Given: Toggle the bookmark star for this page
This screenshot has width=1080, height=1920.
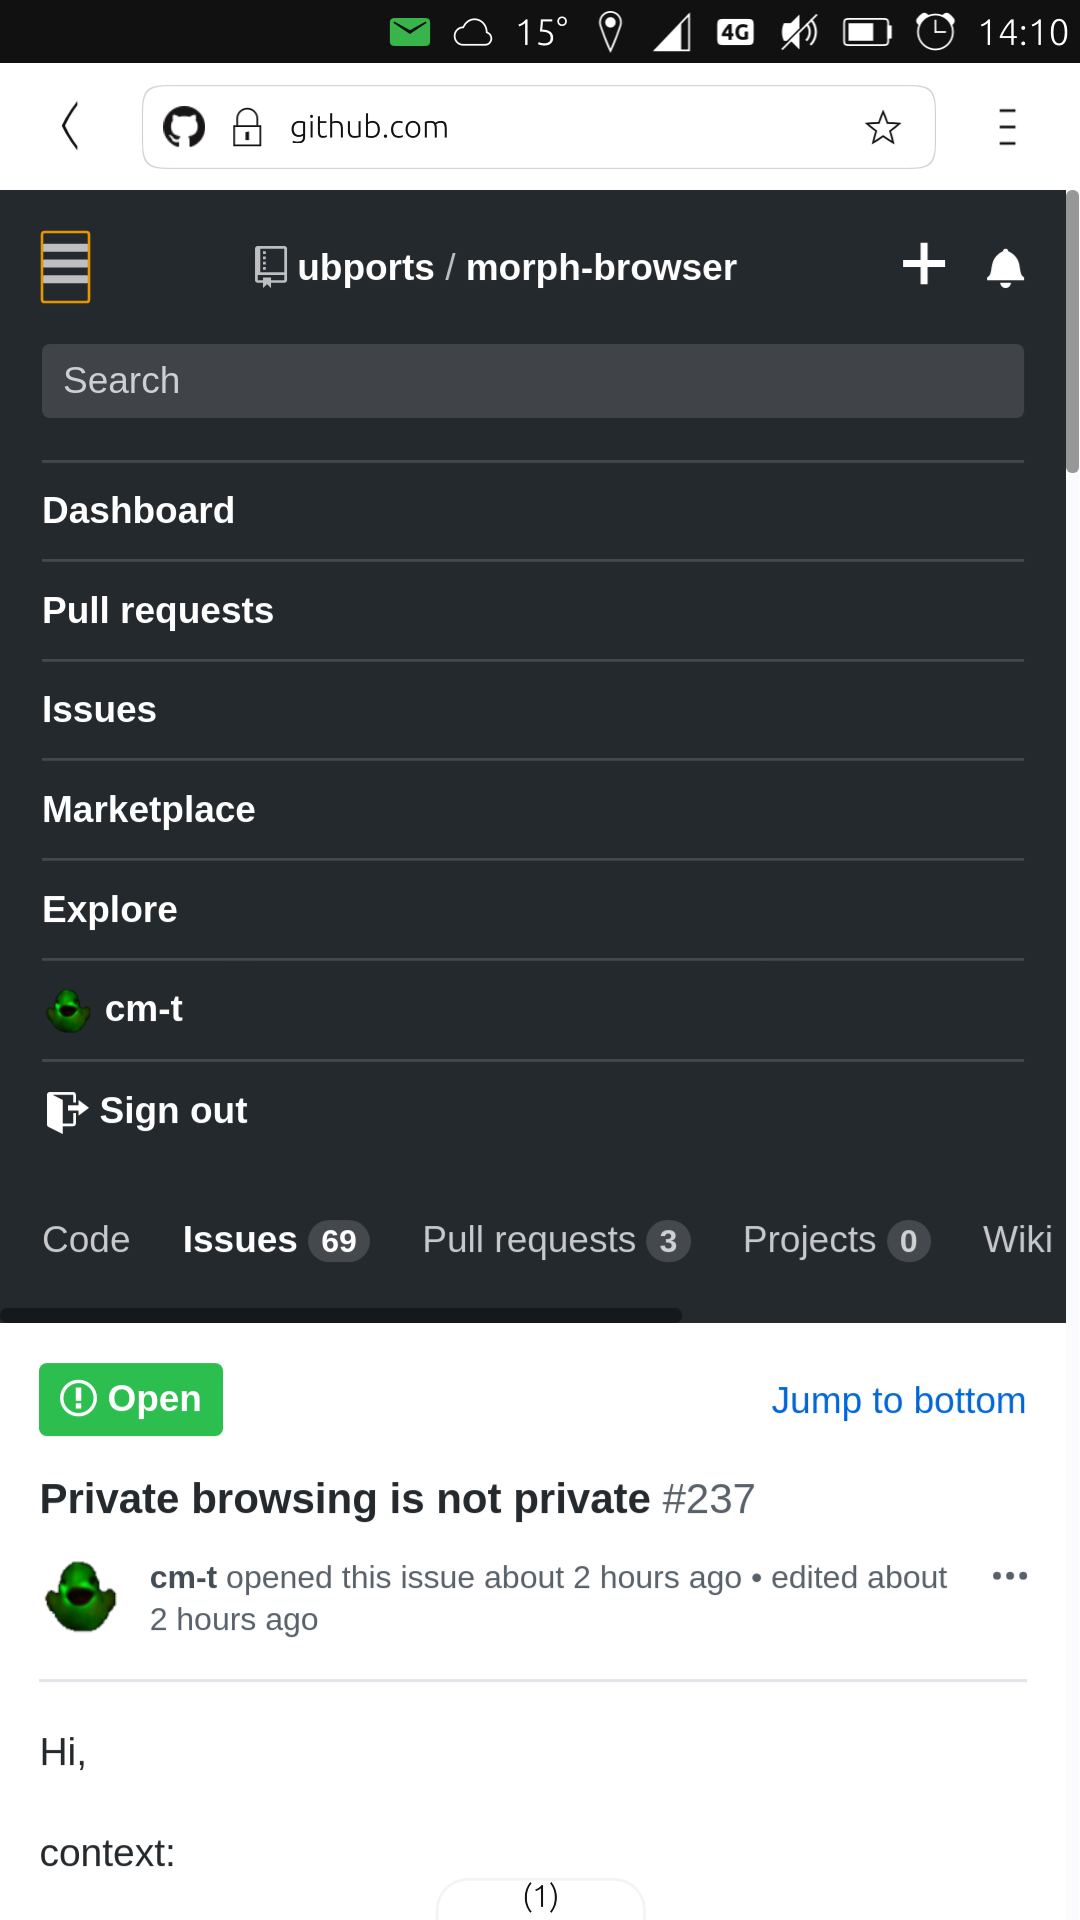Looking at the screenshot, I should point(882,127).
